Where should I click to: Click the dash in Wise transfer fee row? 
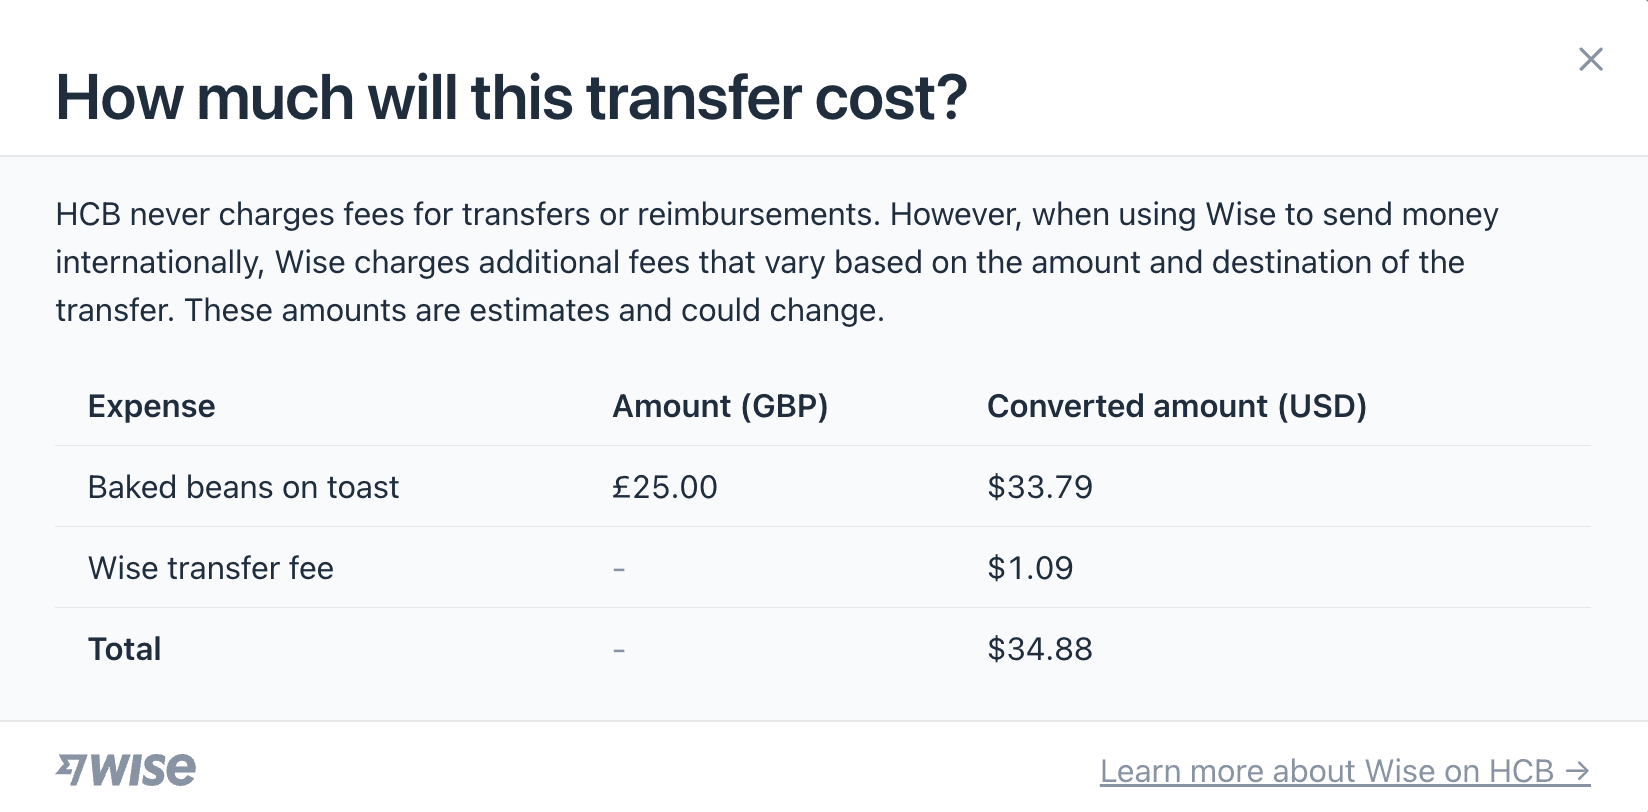coord(619,569)
